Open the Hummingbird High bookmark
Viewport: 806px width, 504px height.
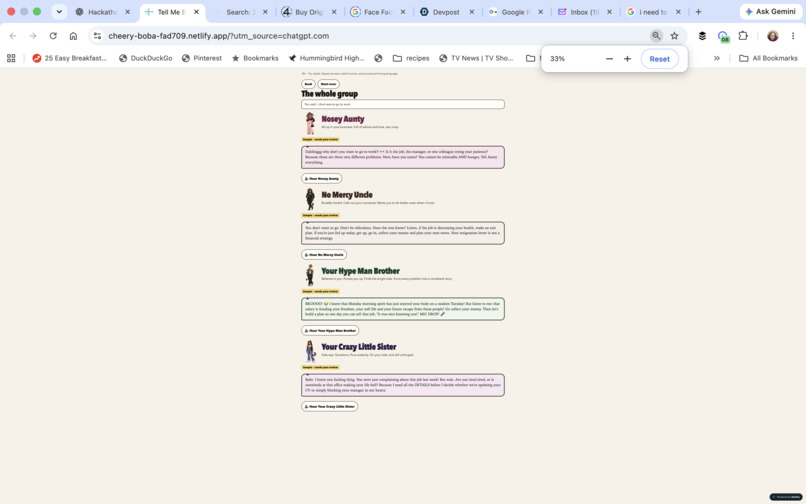326,58
